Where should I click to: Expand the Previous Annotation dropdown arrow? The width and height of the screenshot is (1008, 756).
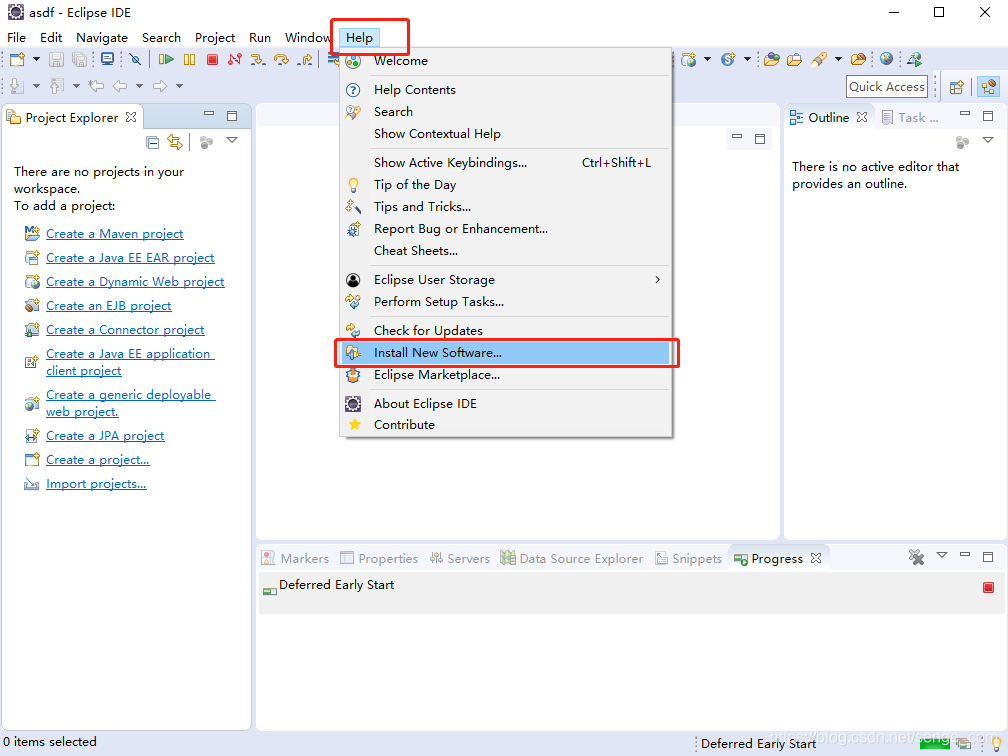76,86
